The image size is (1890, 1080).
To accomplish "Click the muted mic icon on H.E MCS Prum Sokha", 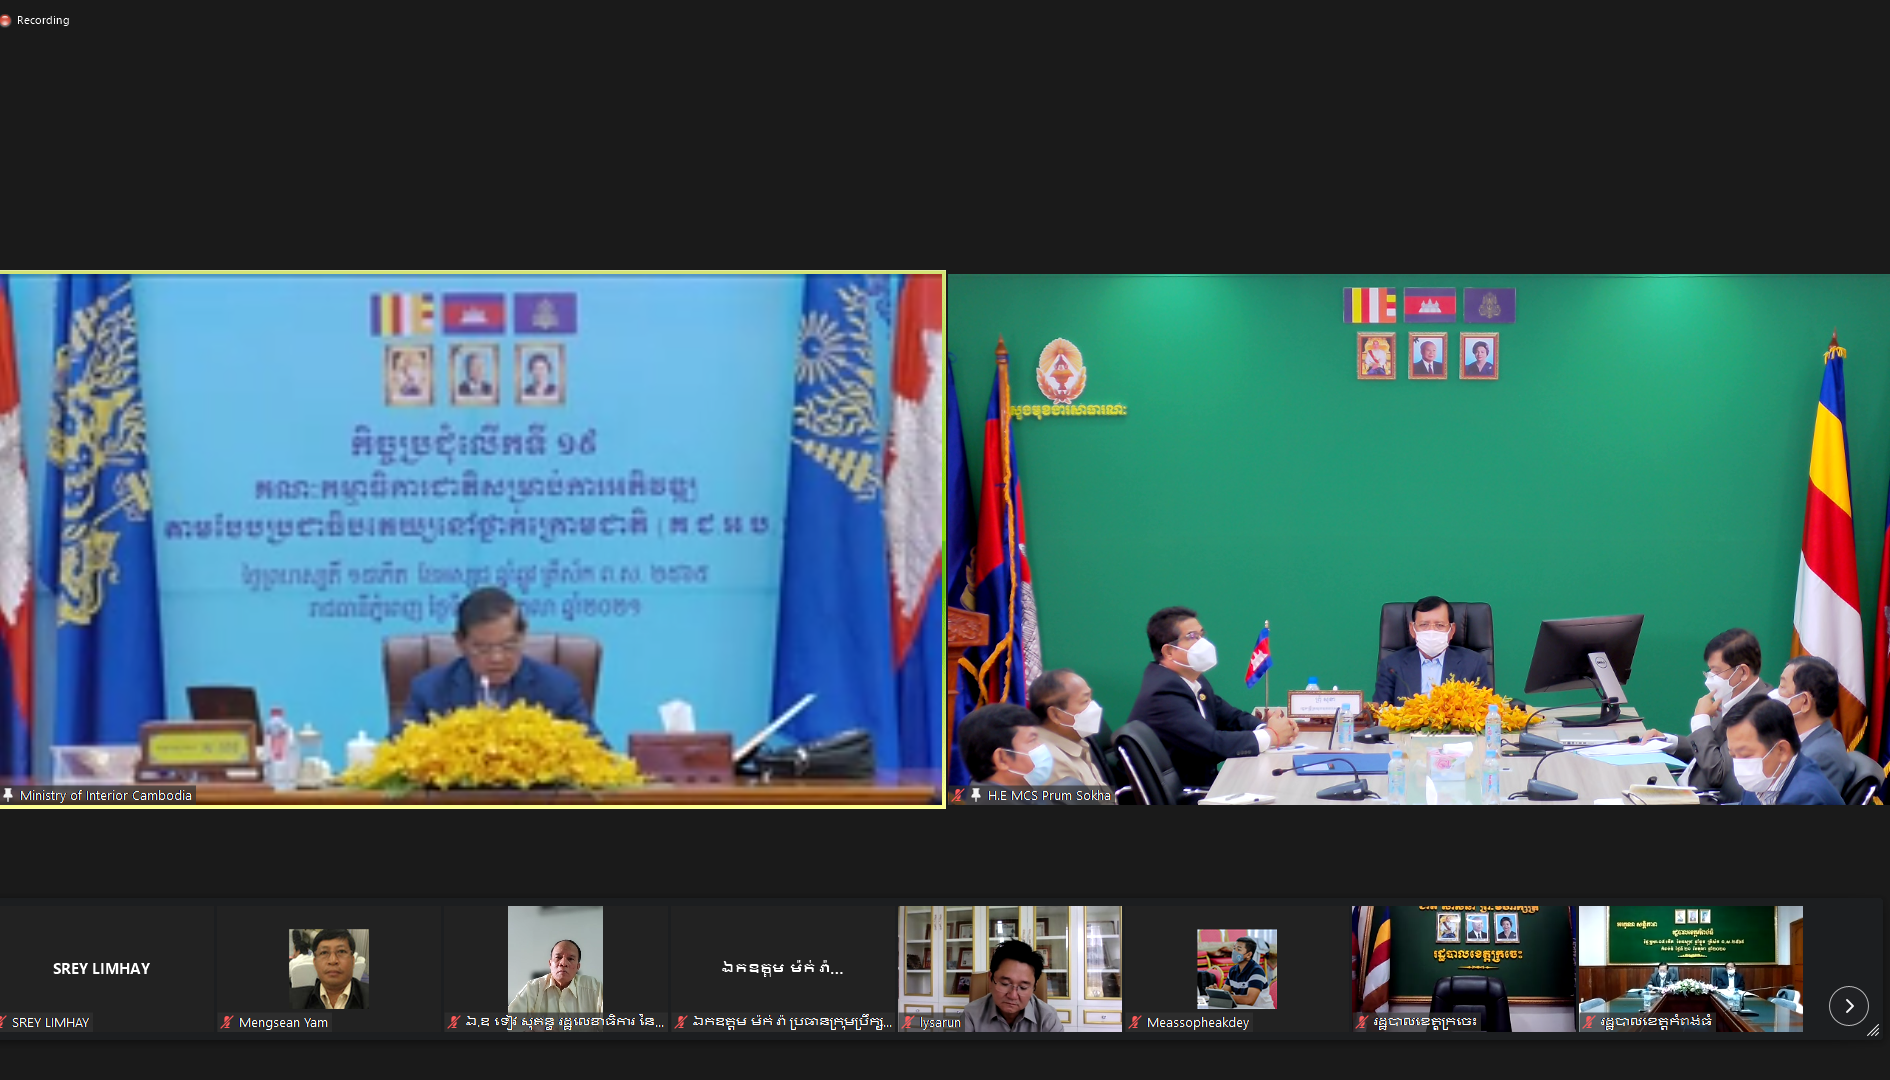I will [x=959, y=795].
